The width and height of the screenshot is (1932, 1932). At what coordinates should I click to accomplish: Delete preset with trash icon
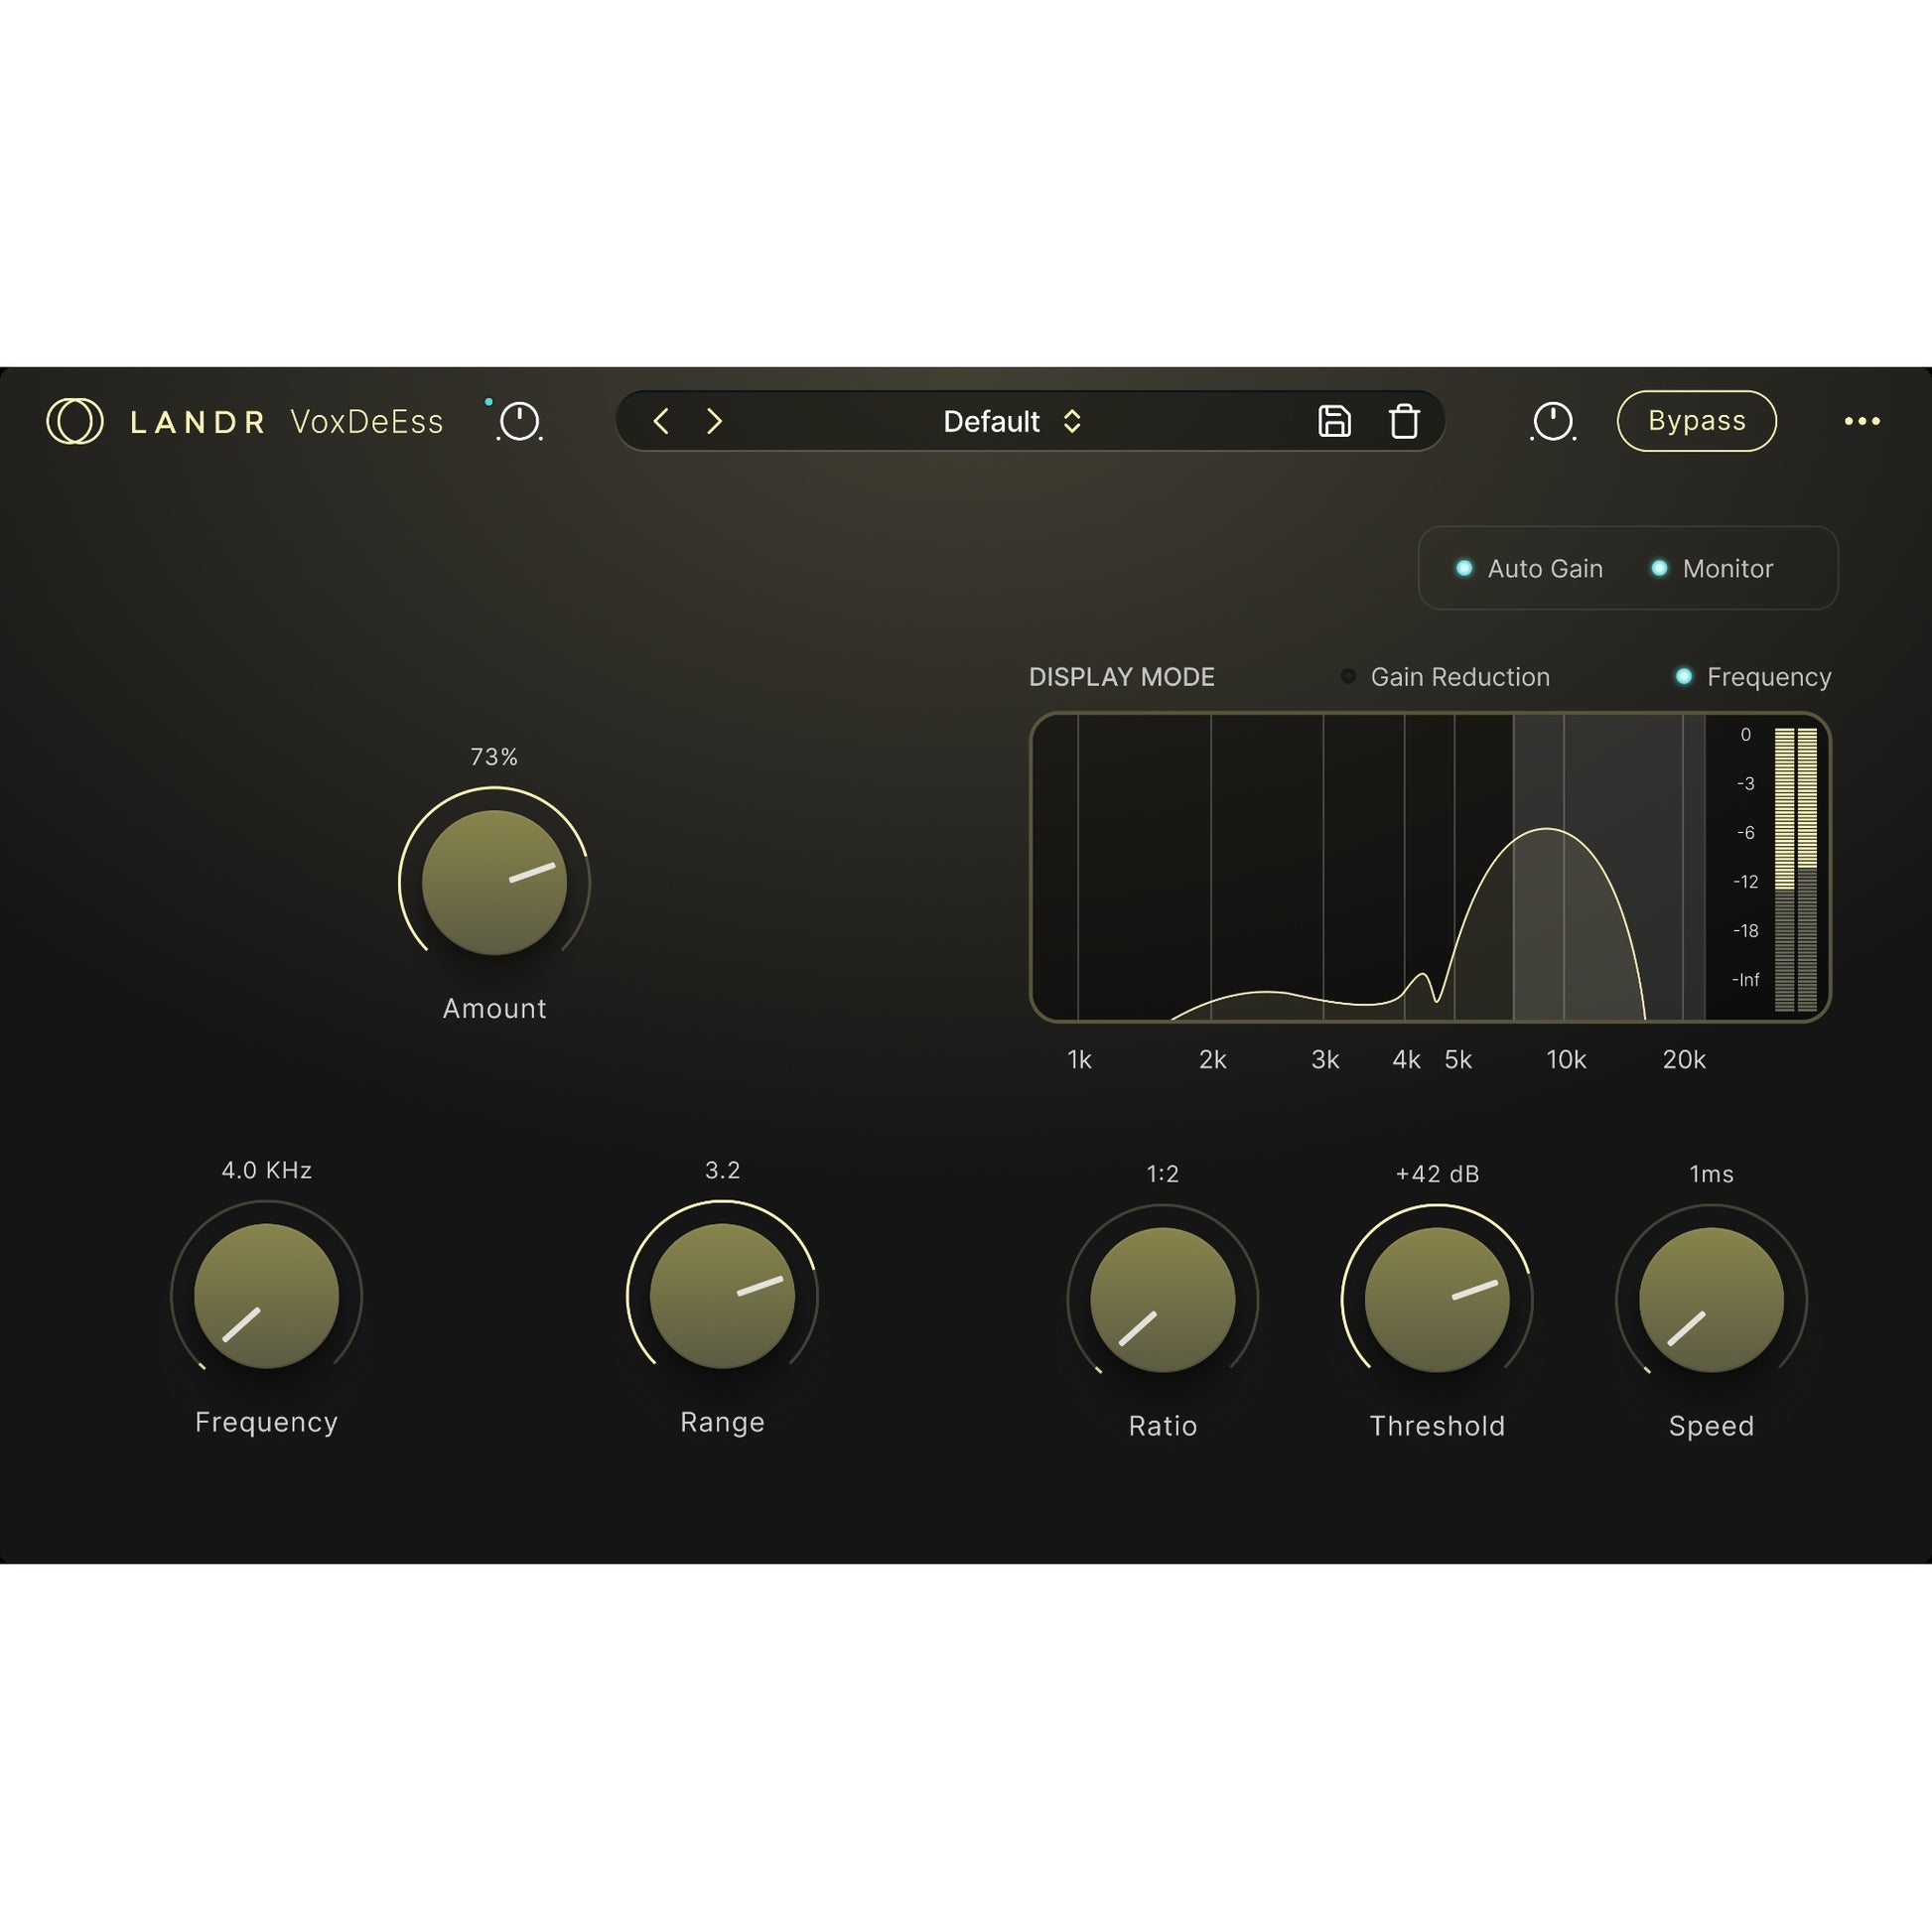pyautogui.click(x=1404, y=421)
